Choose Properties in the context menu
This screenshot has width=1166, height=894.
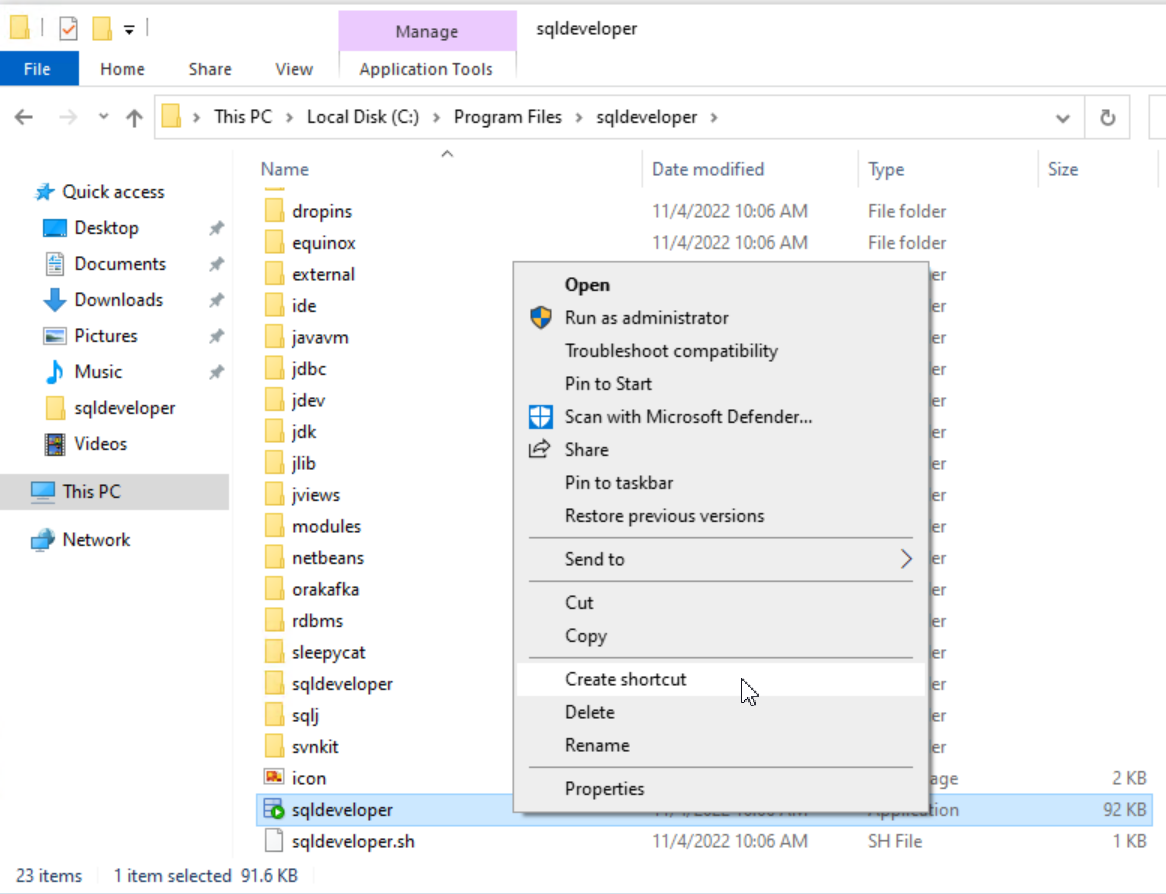click(720, 788)
